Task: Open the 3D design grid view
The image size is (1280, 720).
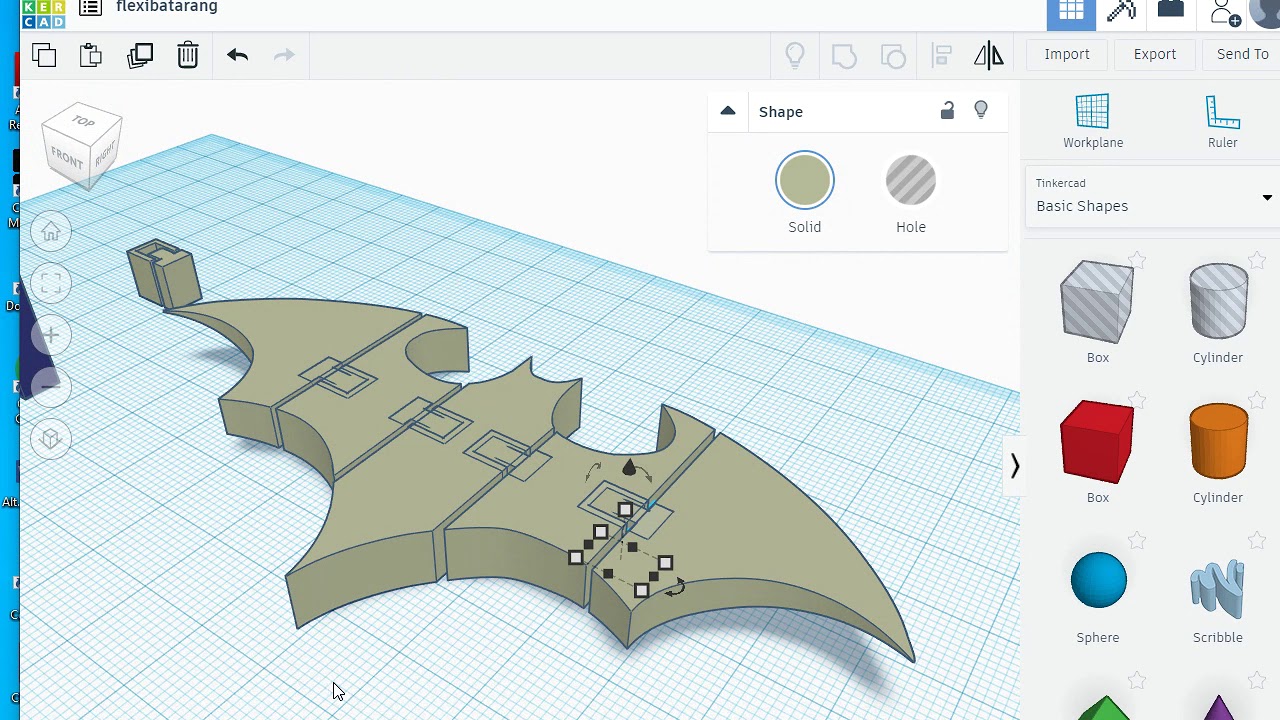Action: [1071, 11]
